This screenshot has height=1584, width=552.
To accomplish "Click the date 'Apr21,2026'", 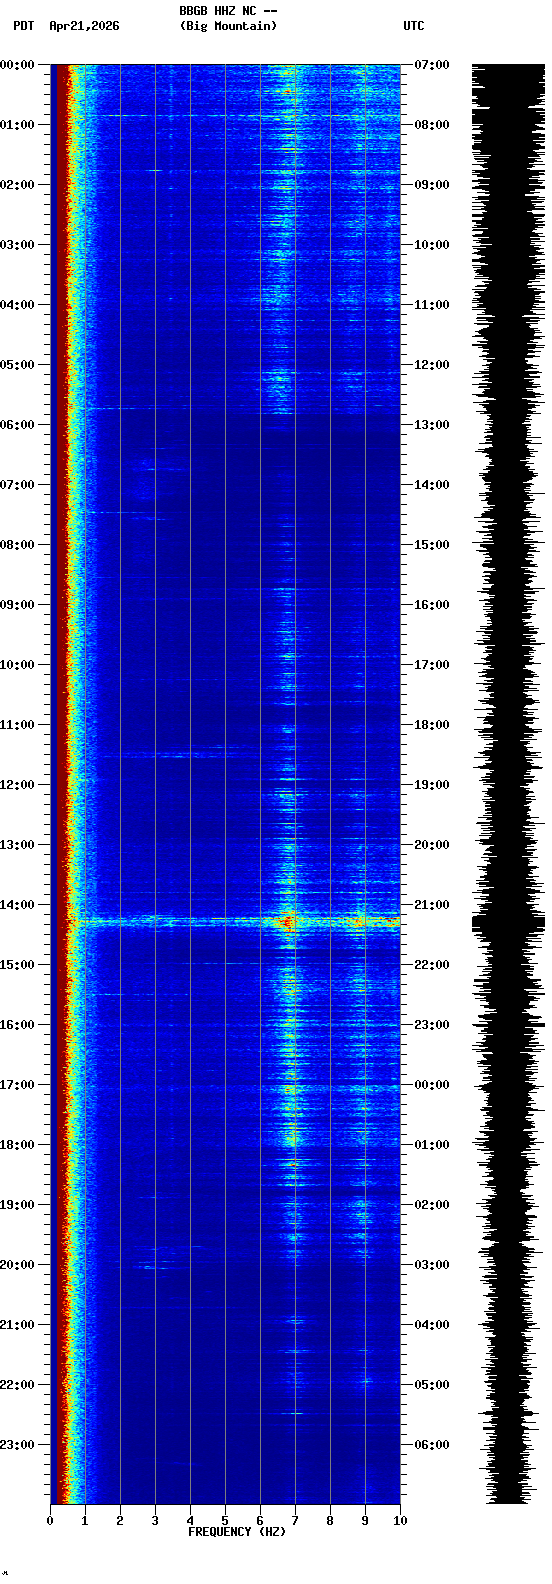I will coord(84,26).
